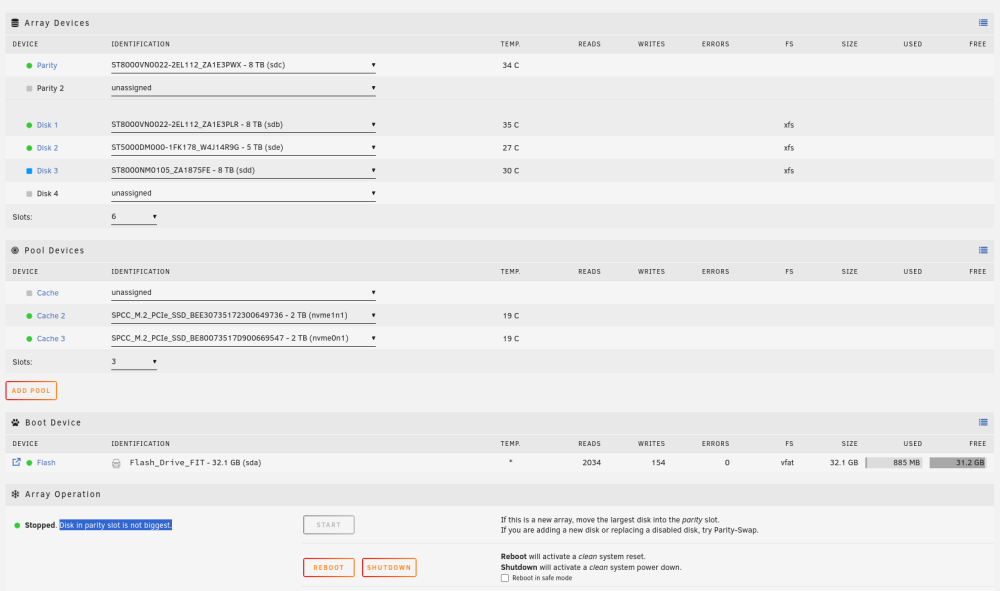
Task: Open the Flash boot device link
Action: click(46, 463)
